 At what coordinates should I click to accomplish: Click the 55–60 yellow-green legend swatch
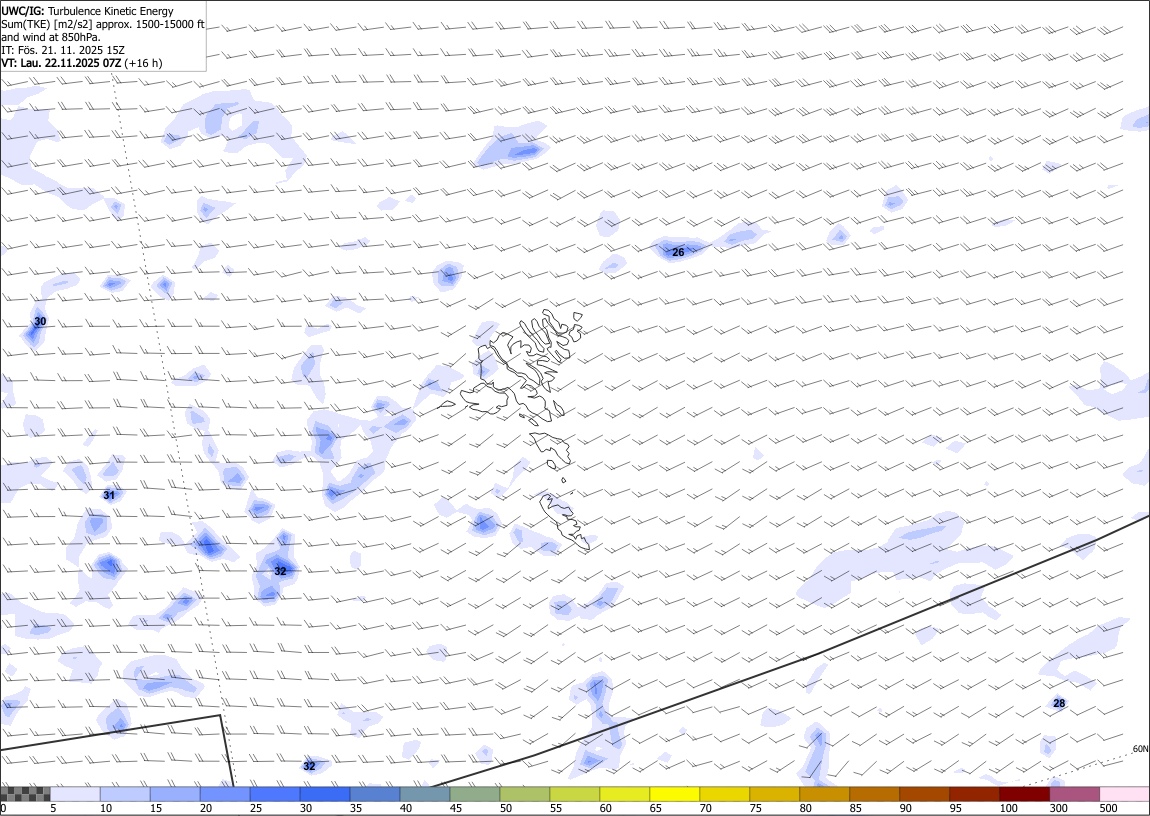pyautogui.click(x=574, y=794)
